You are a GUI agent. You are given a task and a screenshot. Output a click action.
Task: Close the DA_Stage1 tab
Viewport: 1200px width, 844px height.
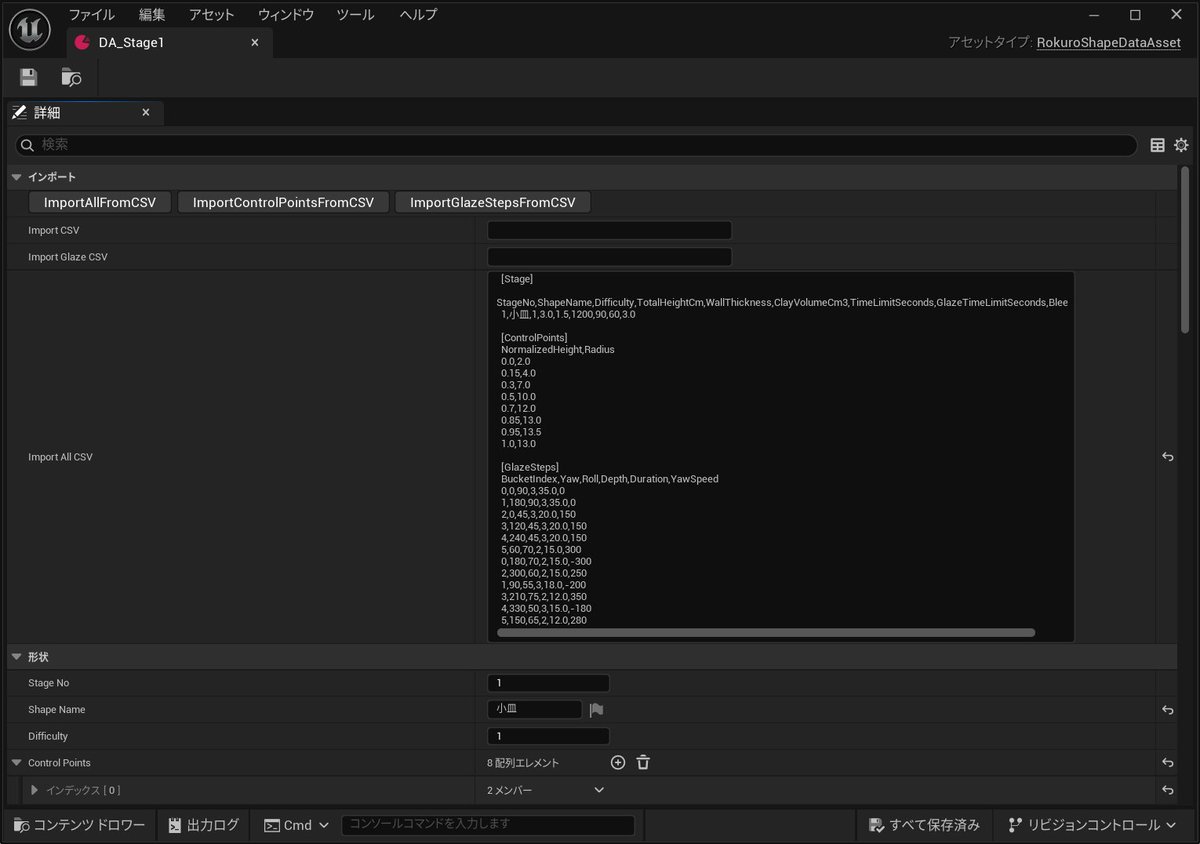click(x=255, y=43)
